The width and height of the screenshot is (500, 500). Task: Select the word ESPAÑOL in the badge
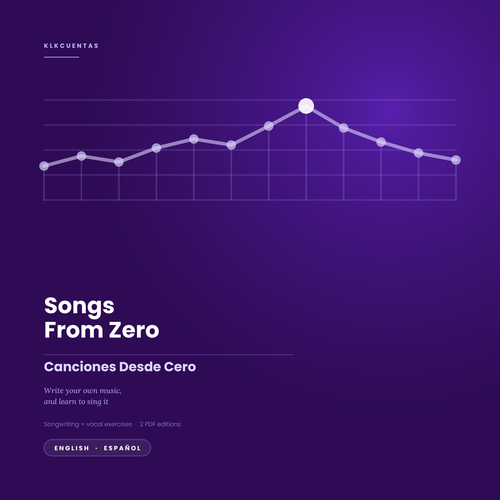pos(122,448)
